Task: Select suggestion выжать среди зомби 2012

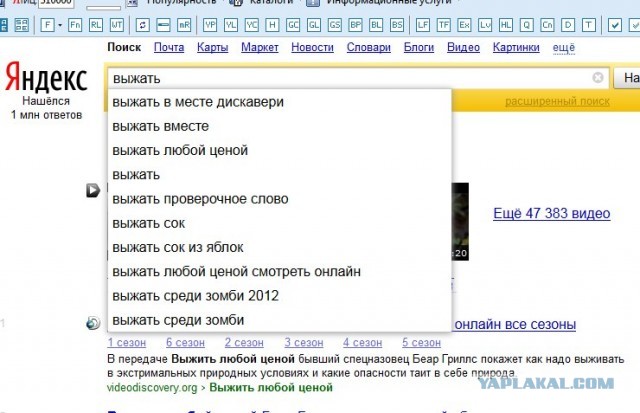Action: [280, 296]
